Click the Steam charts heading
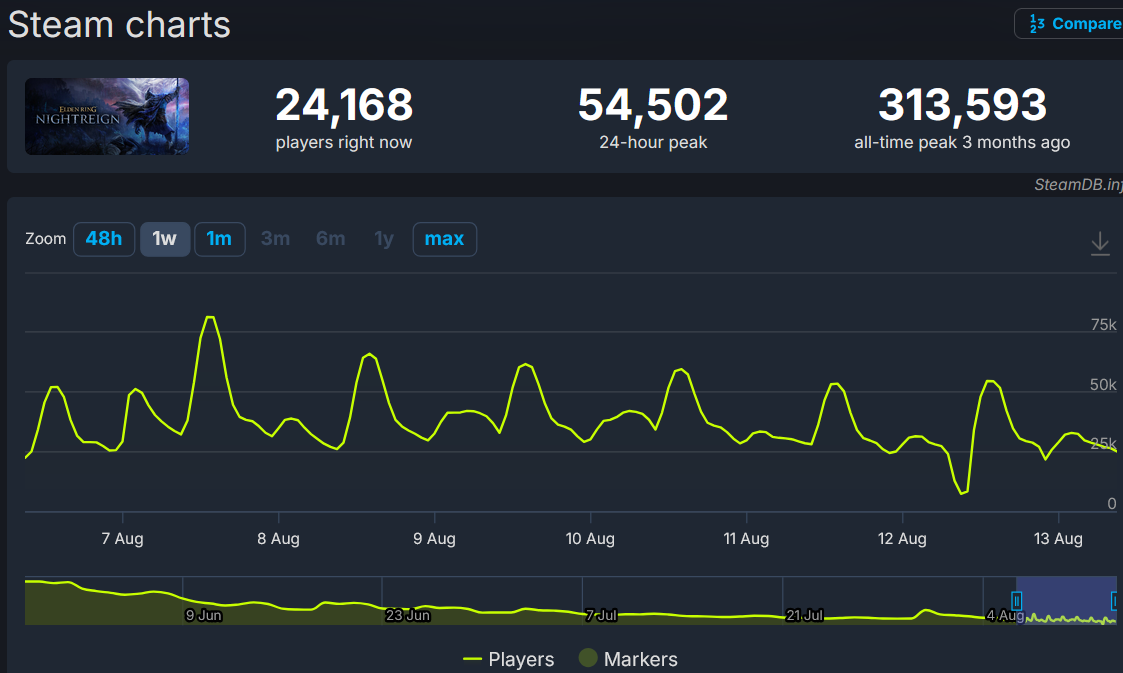The image size is (1123, 673). click(x=119, y=24)
